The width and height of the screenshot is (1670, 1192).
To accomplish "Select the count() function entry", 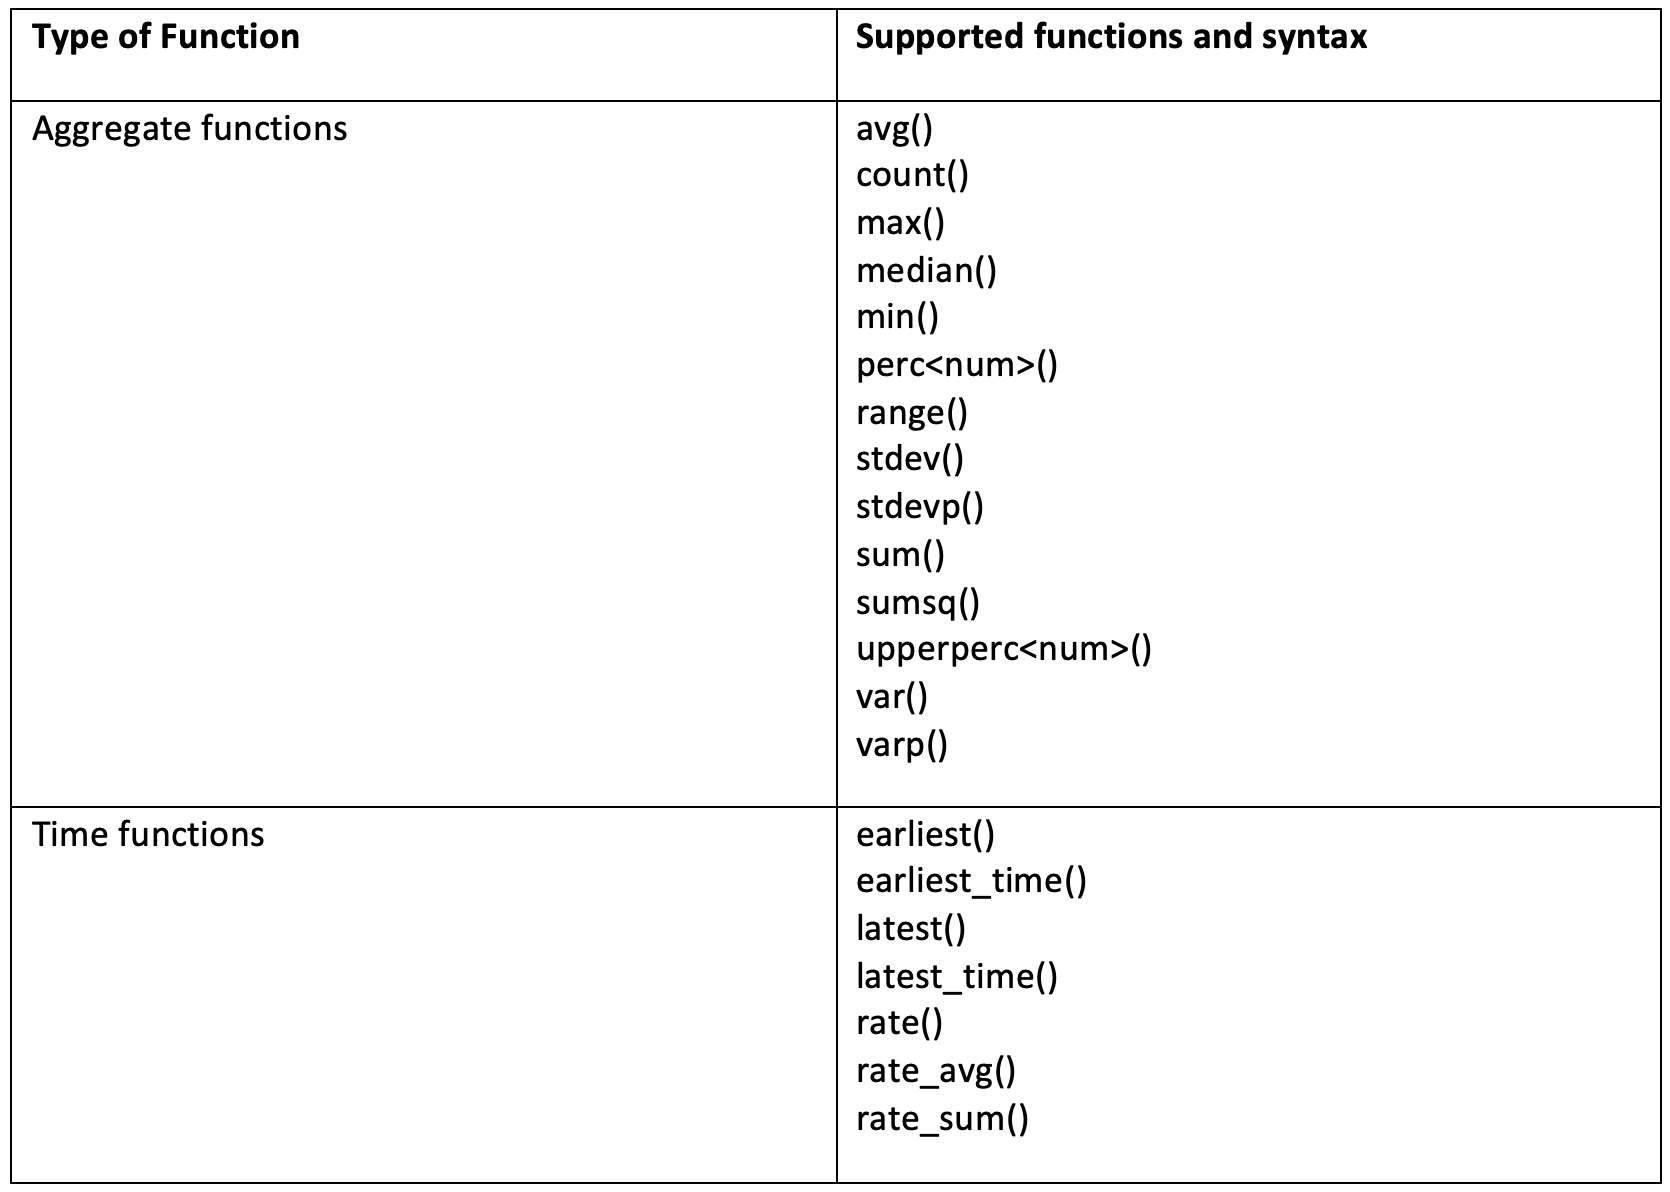I will [x=912, y=176].
